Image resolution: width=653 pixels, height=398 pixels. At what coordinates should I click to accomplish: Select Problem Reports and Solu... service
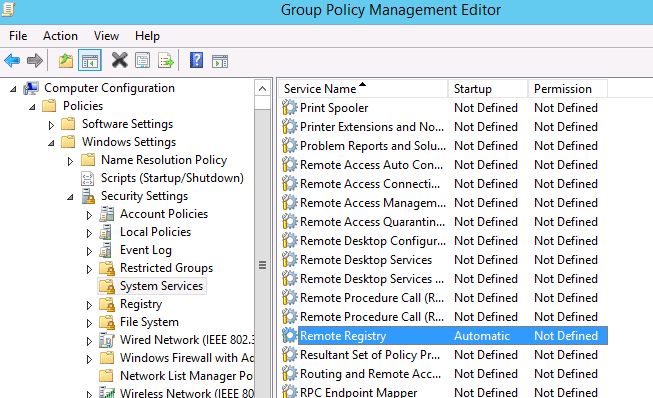373,146
